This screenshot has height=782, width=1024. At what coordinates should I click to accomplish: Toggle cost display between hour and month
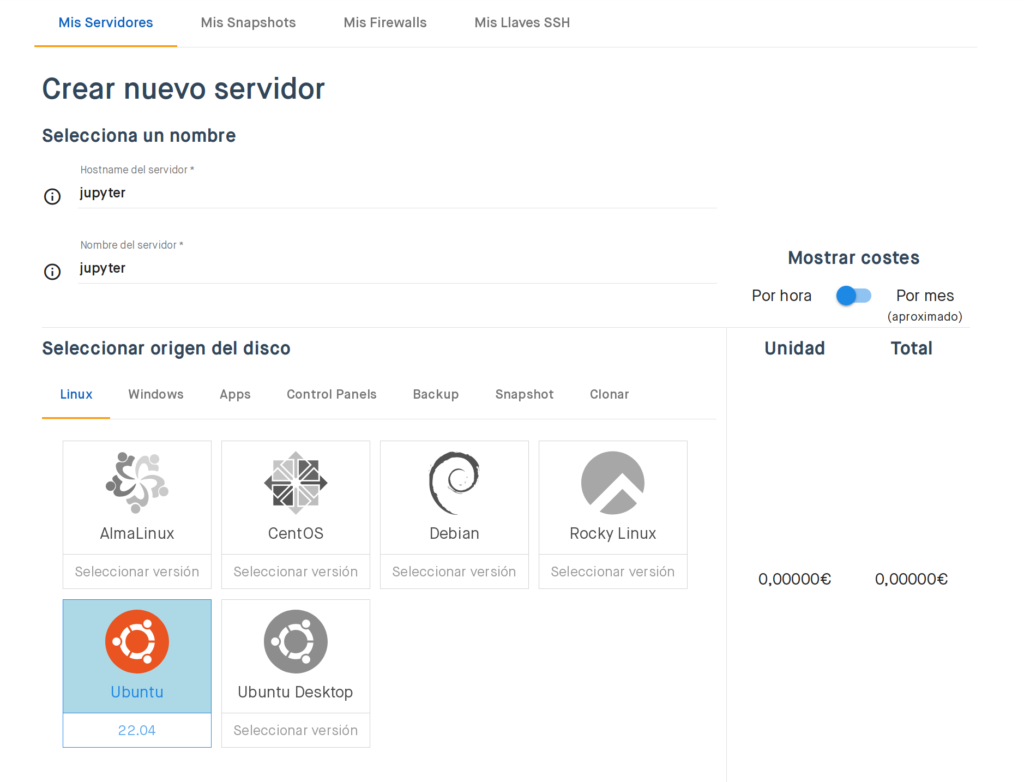click(854, 296)
